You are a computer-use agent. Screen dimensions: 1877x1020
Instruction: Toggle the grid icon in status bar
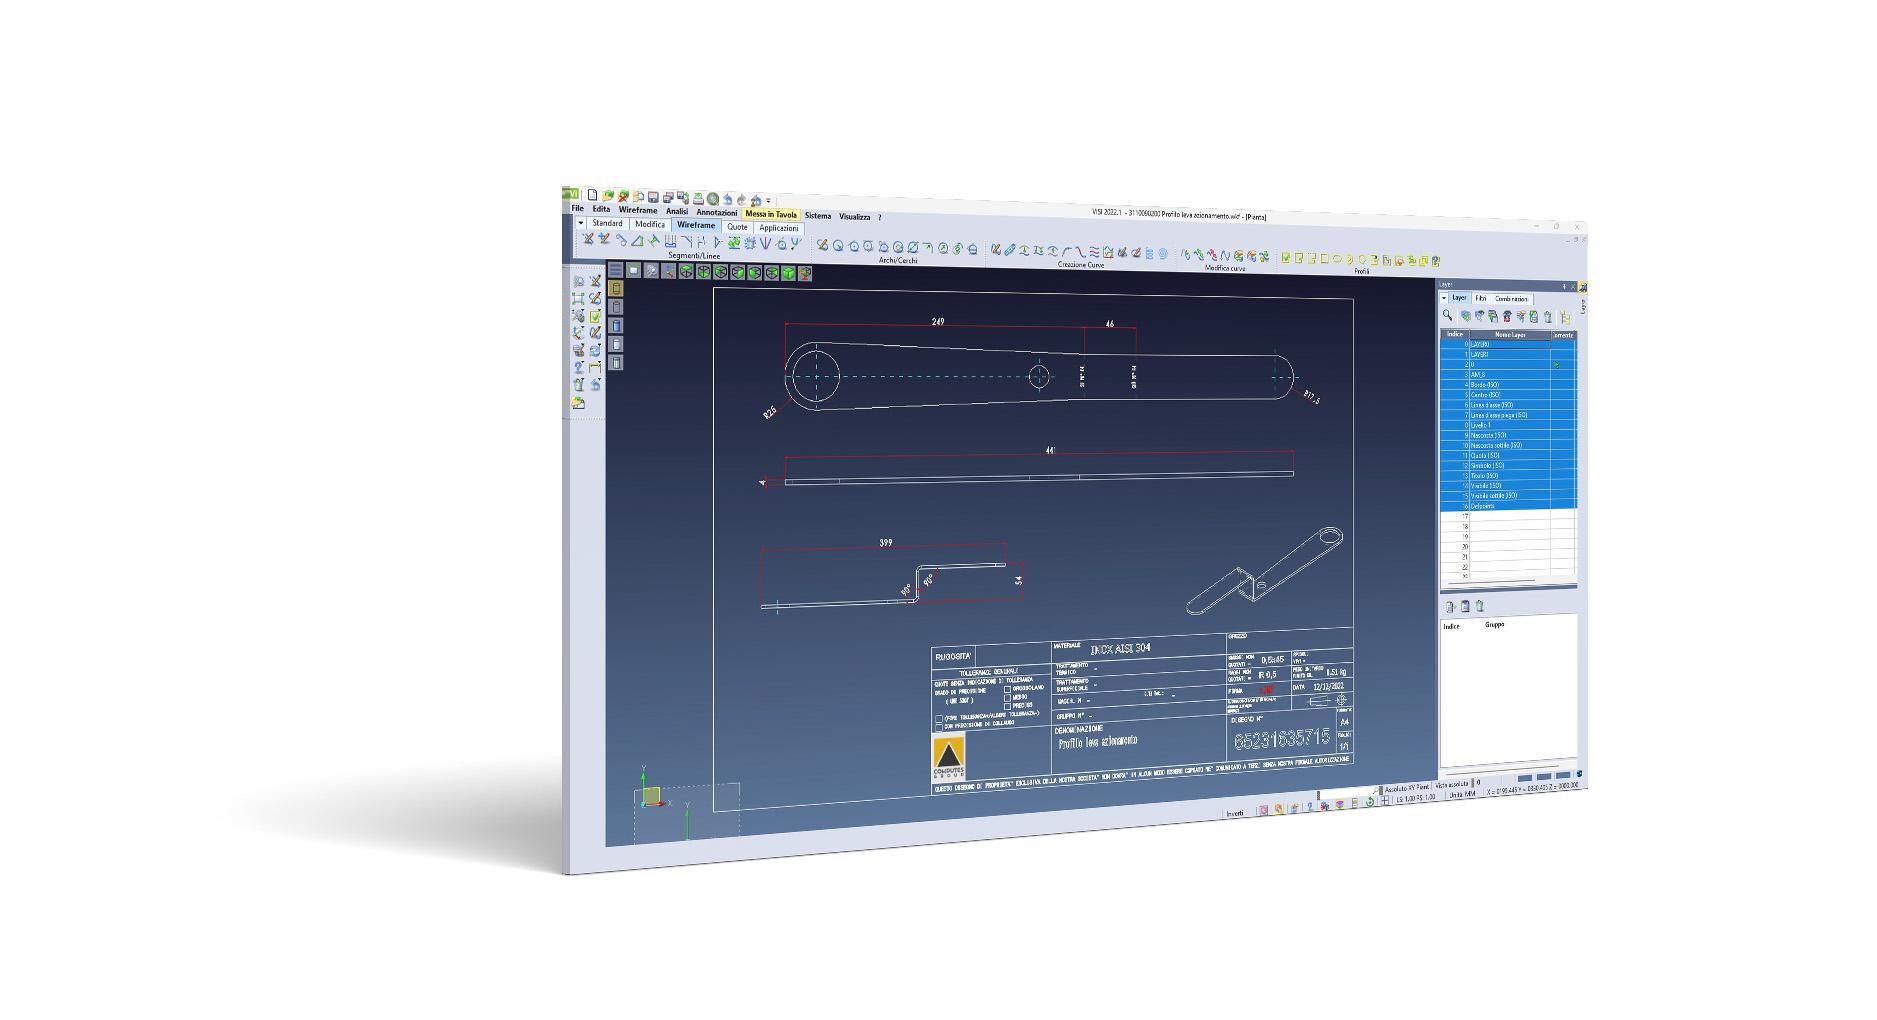click(x=1384, y=801)
